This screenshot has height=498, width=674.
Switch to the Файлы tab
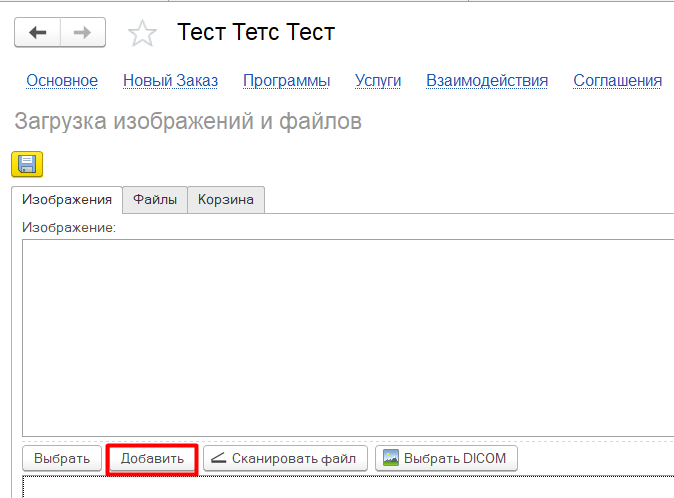(155, 200)
